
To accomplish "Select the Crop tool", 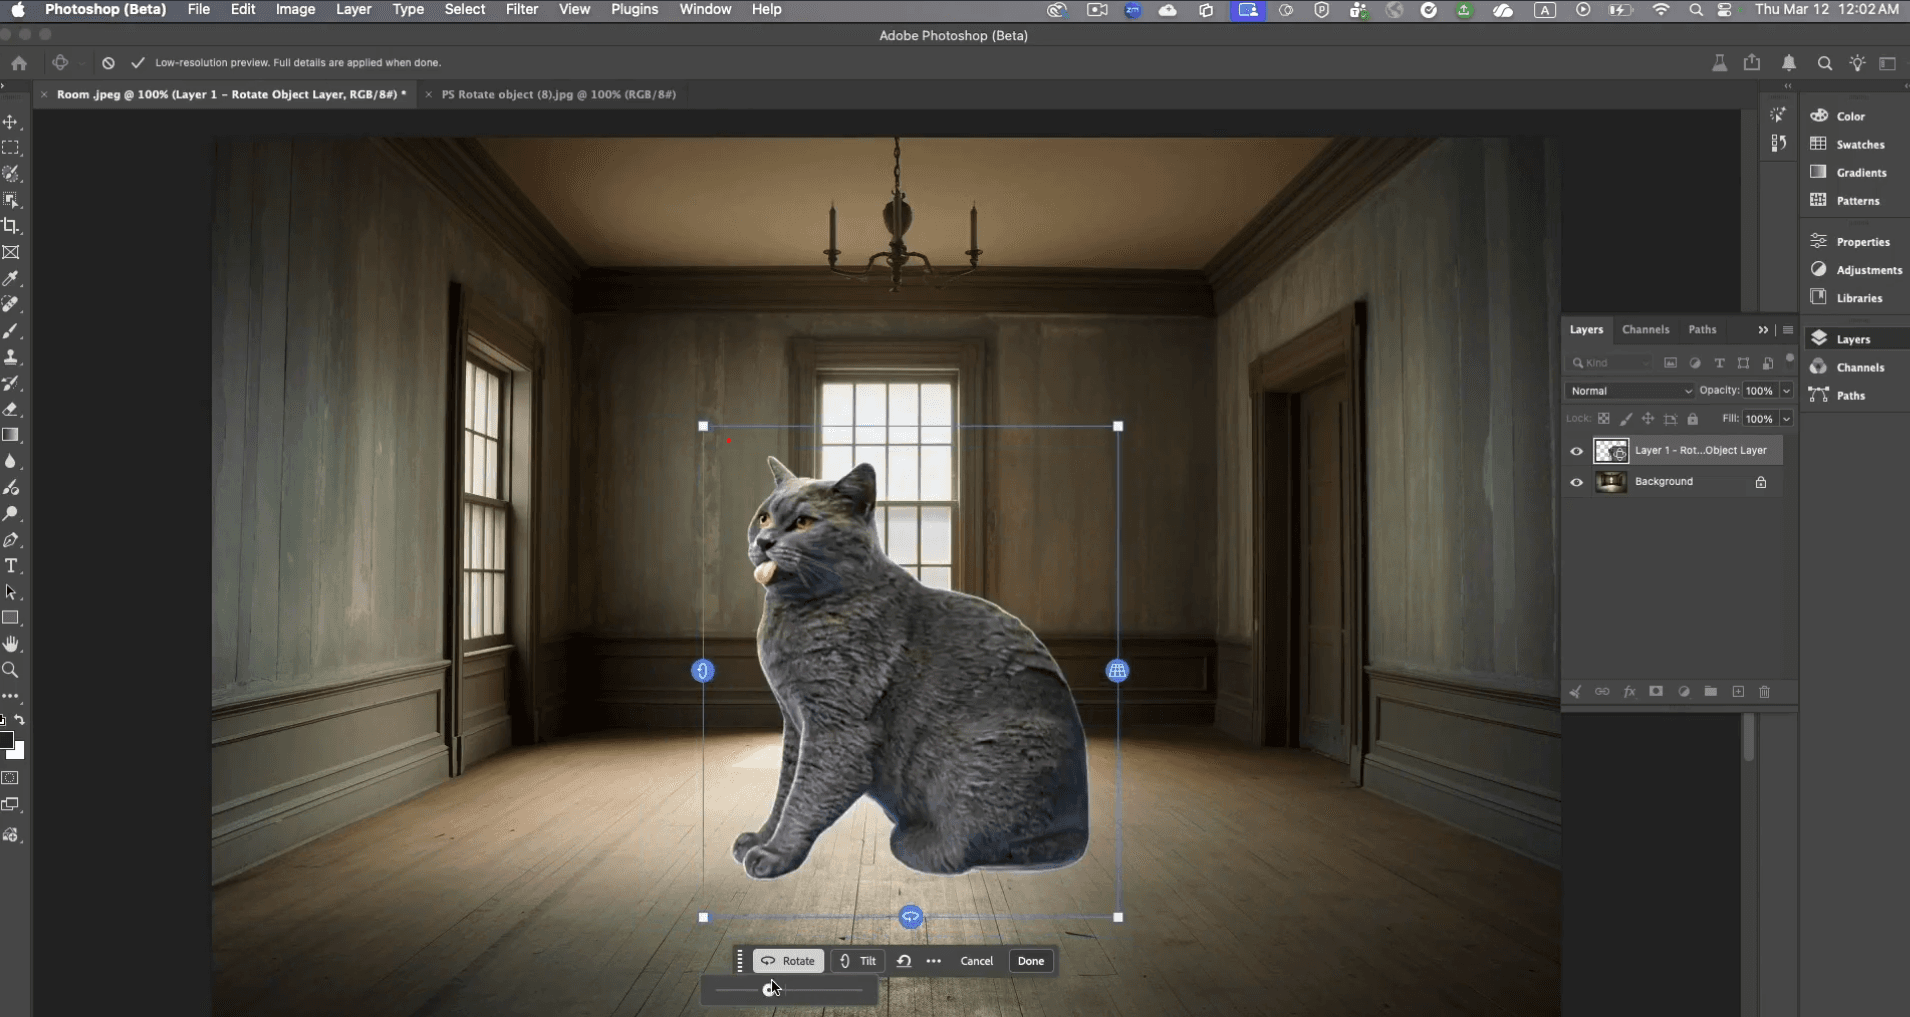I will [11, 226].
